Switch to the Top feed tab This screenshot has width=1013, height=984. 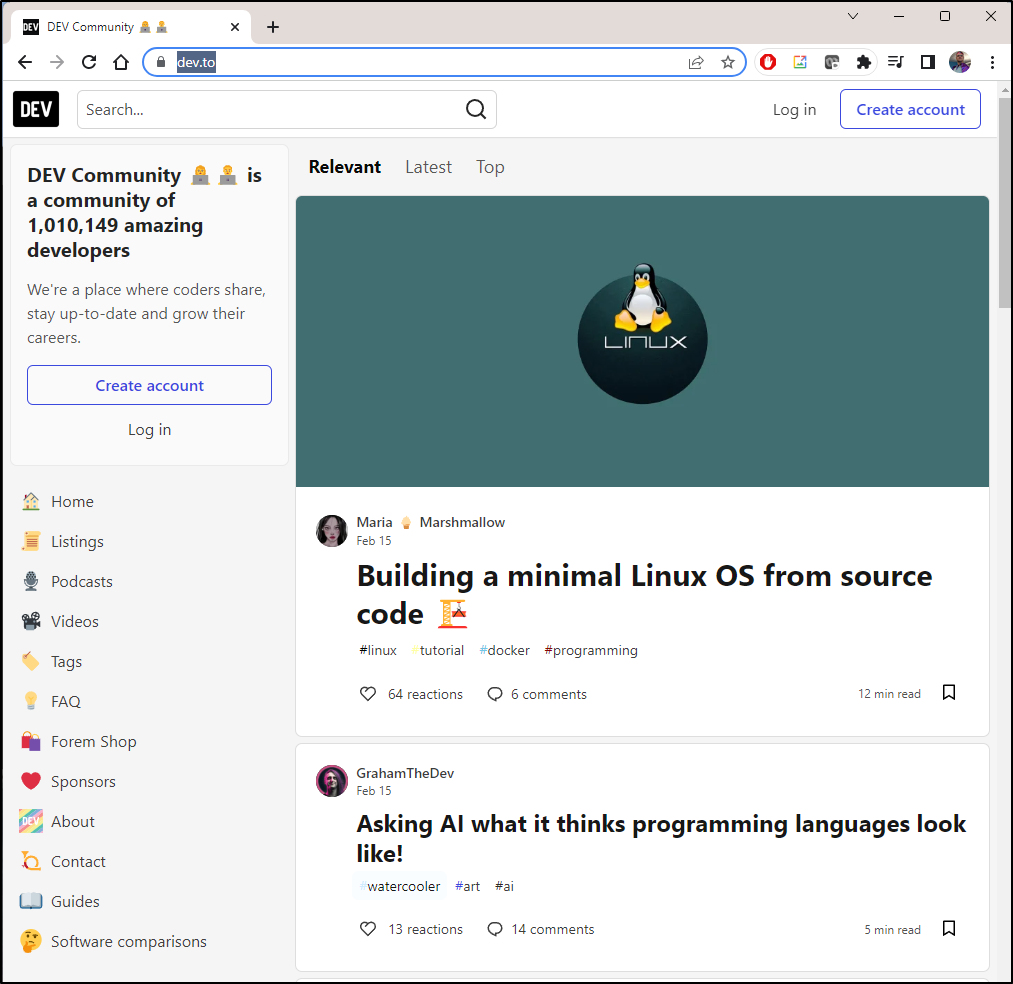tap(490, 167)
